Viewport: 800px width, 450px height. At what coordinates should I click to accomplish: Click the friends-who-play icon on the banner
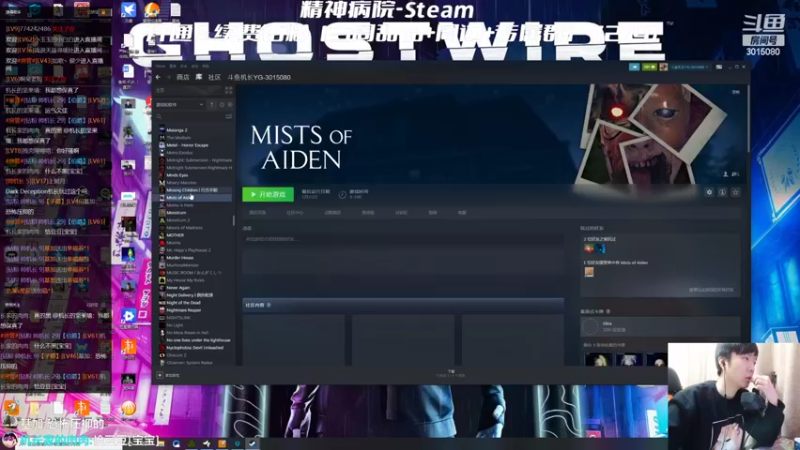pyautogui.click(x=726, y=174)
